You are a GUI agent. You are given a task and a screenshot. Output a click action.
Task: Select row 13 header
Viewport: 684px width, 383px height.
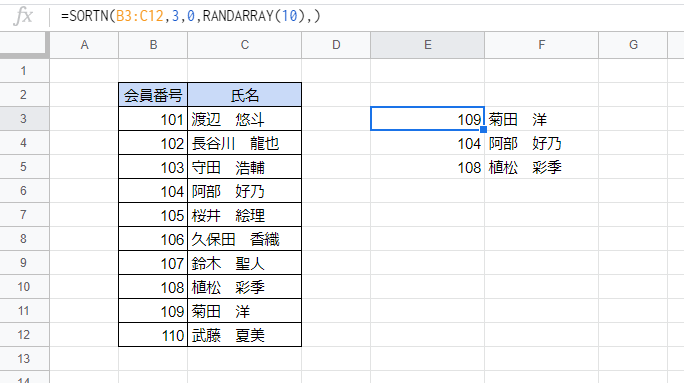tap(24, 359)
